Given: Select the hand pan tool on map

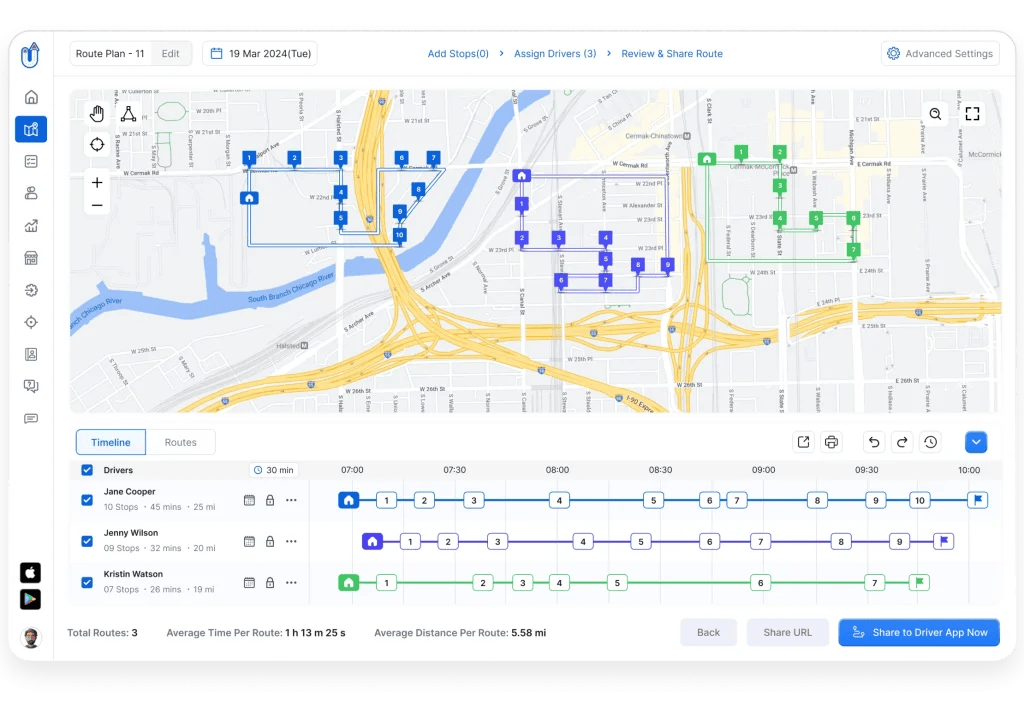Looking at the screenshot, I should 97,114.
